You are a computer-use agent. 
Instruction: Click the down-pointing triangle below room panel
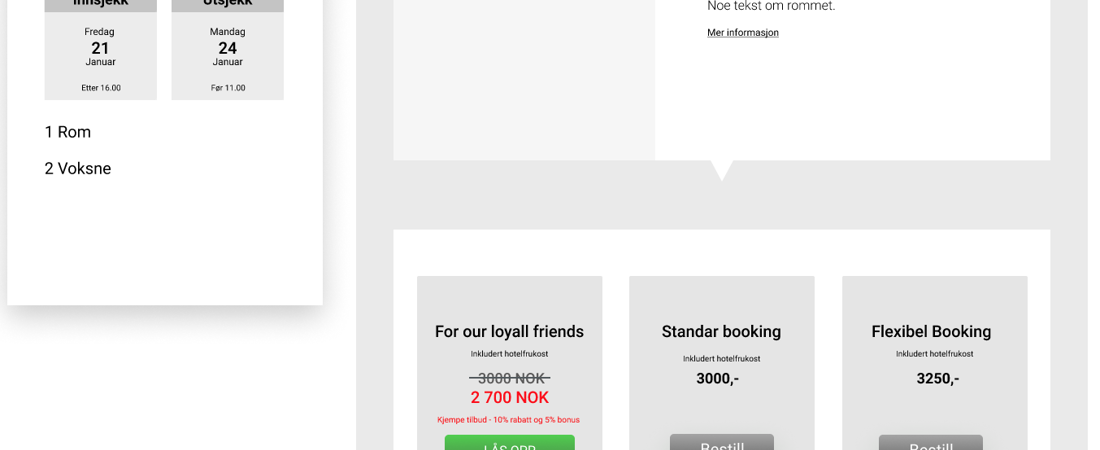tap(721, 170)
